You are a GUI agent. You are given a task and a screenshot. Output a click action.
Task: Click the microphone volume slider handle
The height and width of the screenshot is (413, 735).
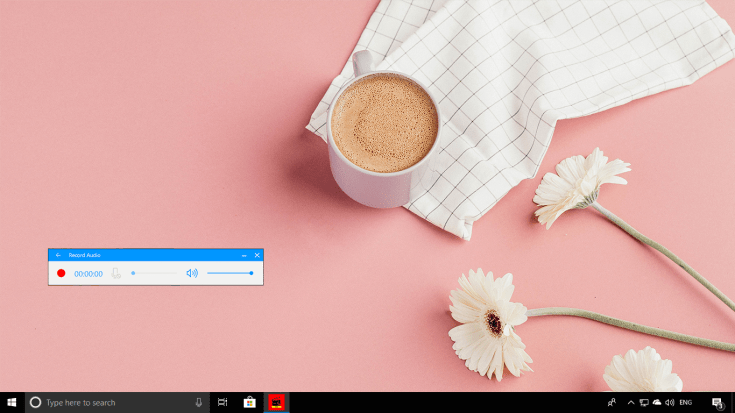[x=133, y=273]
